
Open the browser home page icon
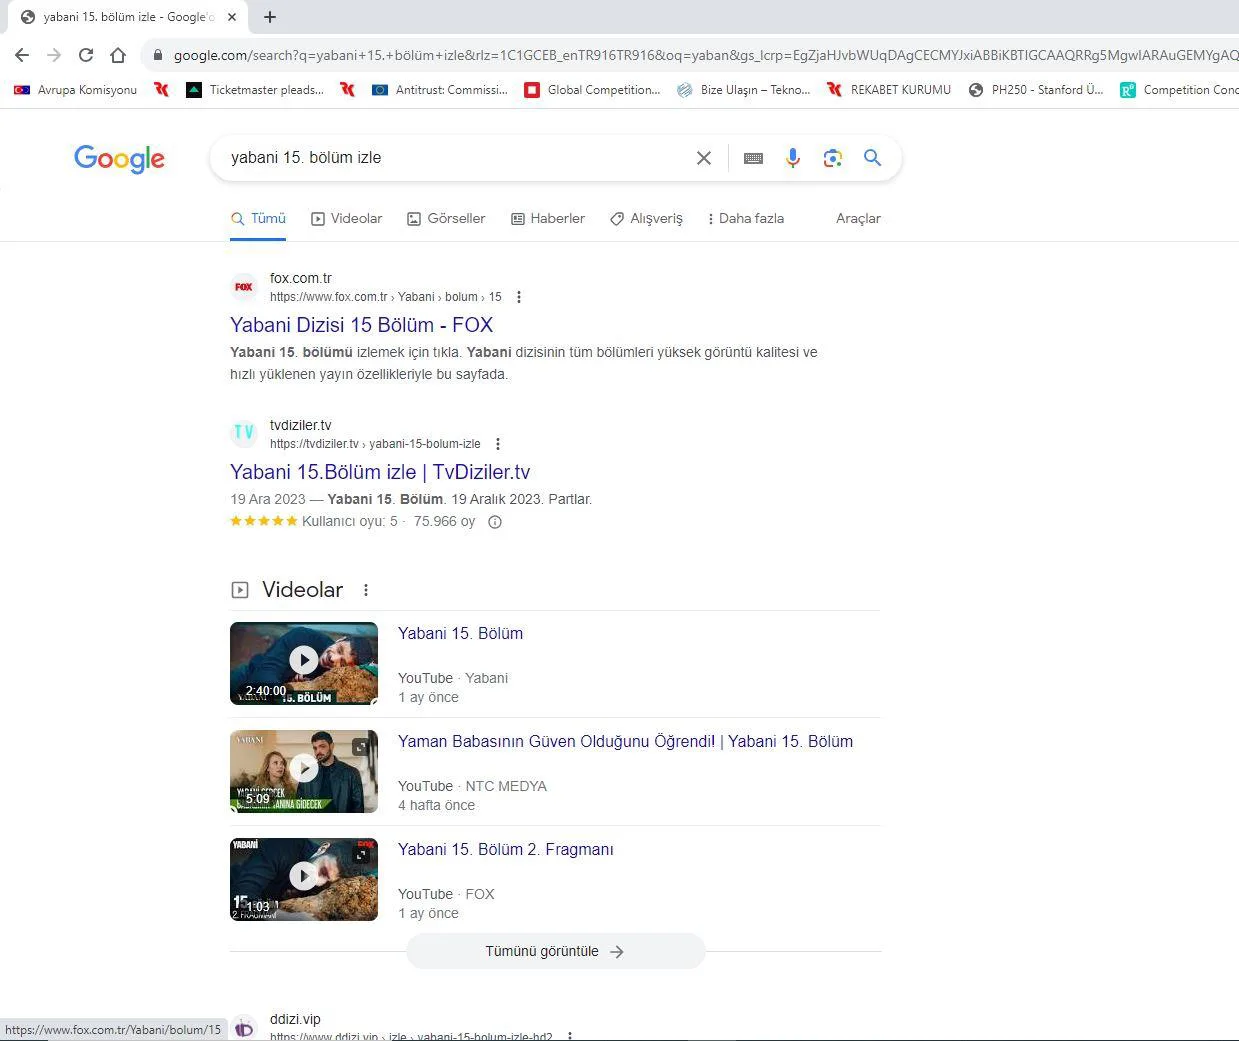(118, 55)
